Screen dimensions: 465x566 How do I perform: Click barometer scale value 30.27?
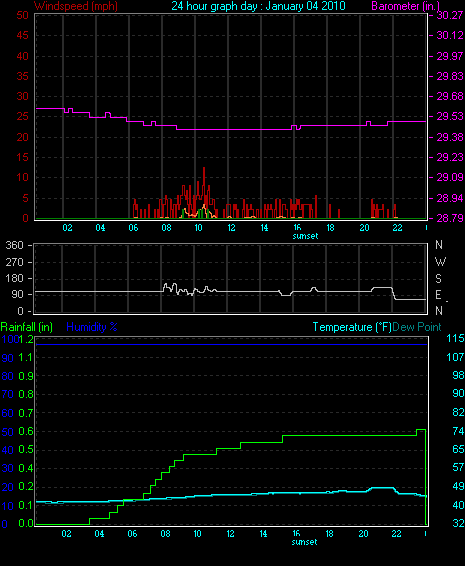450,15
